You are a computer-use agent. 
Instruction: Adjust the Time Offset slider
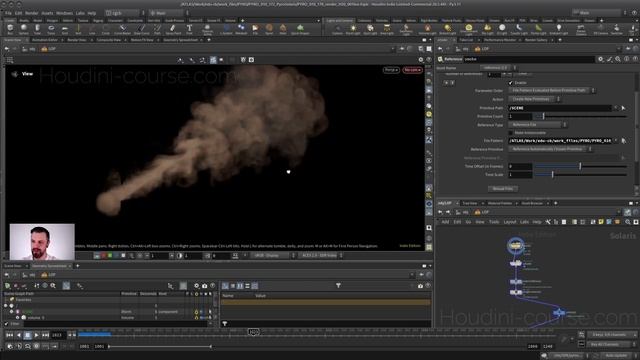581,166
